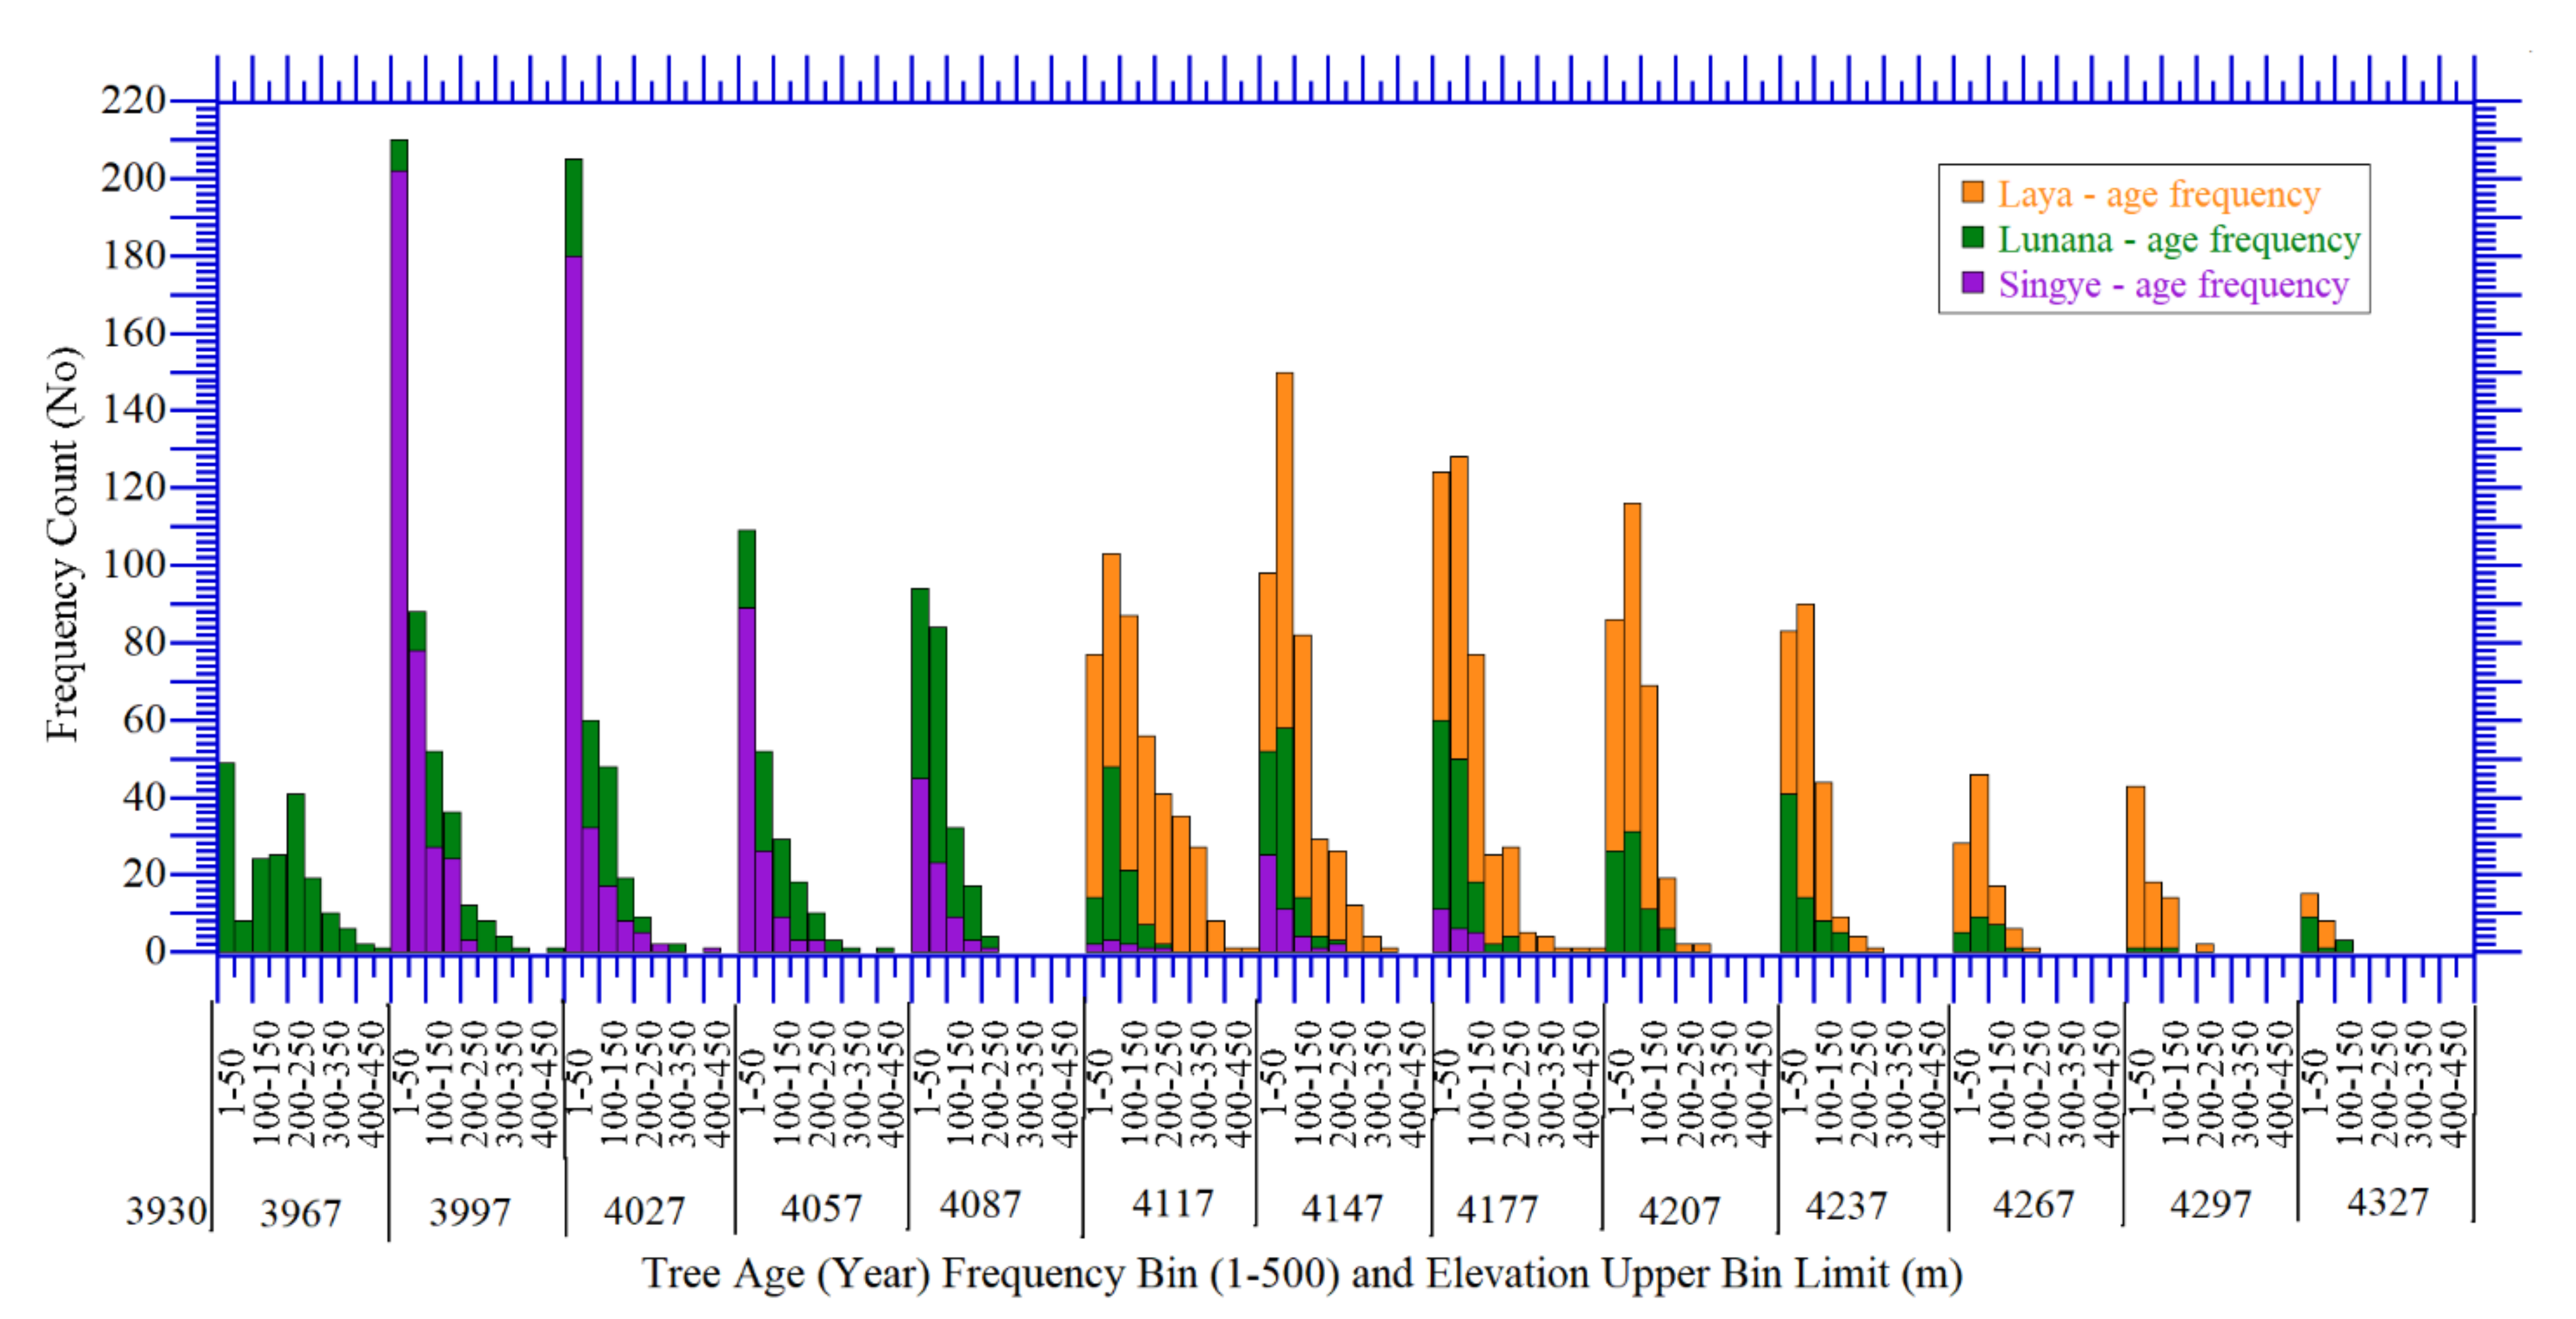Click the purple Singye legend swatch
The width and height of the screenshot is (2576, 1319).
click(x=1972, y=283)
